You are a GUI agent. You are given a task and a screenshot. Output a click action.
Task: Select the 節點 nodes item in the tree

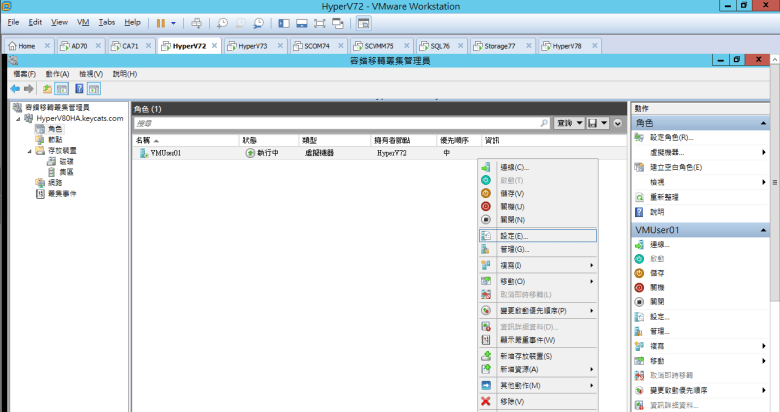(x=54, y=139)
